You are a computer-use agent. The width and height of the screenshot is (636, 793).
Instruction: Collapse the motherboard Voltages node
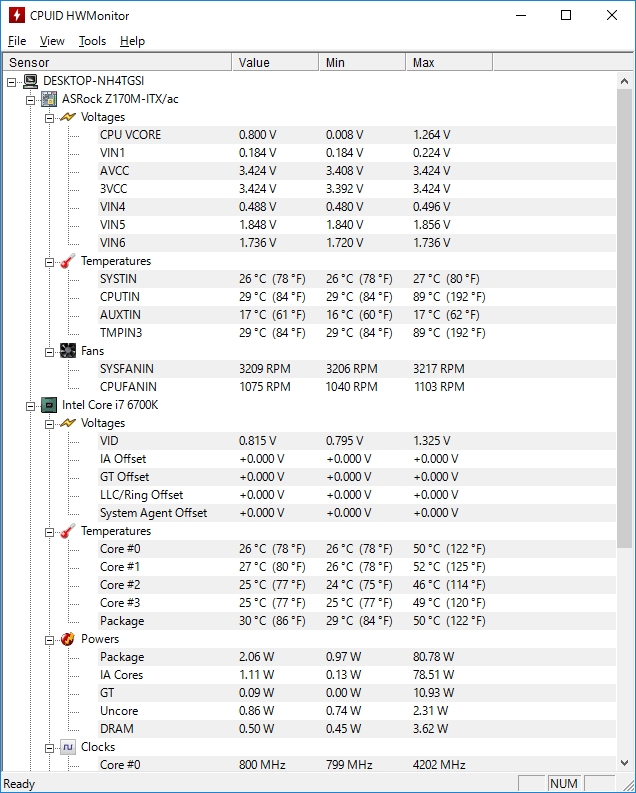[x=49, y=117]
